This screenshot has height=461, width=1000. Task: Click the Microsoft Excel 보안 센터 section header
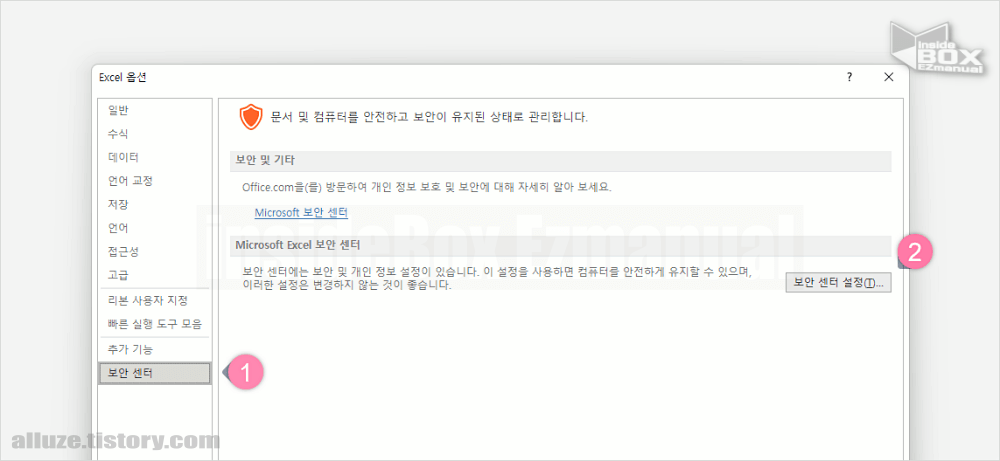(x=560, y=245)
